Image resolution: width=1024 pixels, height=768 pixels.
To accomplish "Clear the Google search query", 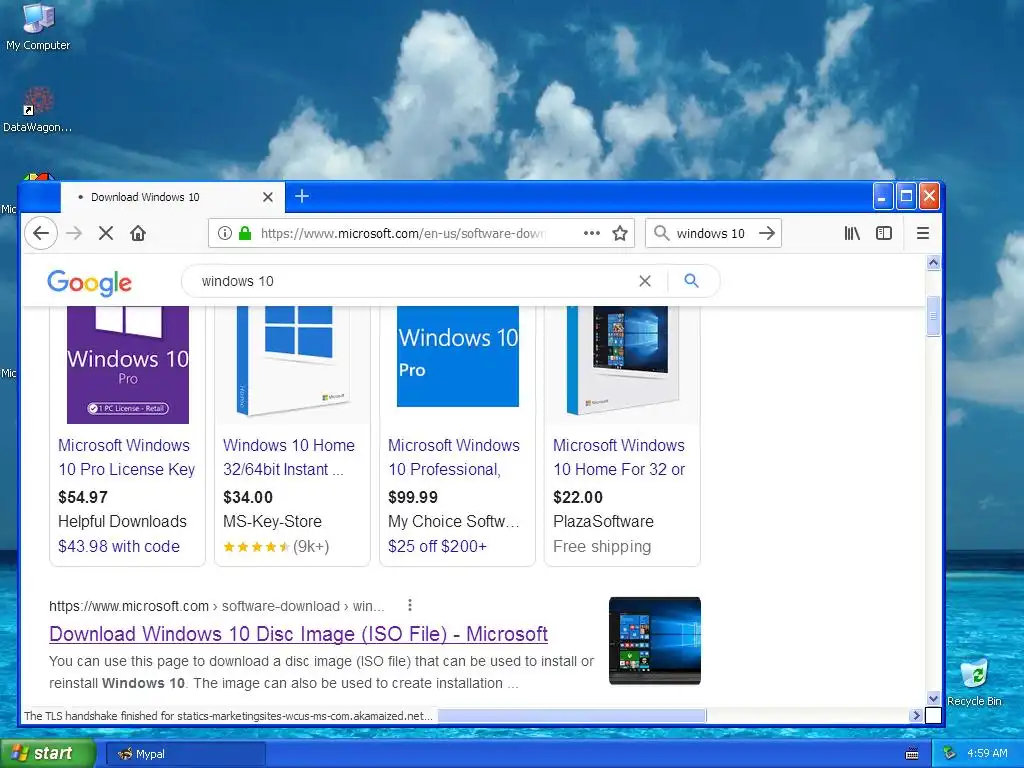I will pos(645,281).
